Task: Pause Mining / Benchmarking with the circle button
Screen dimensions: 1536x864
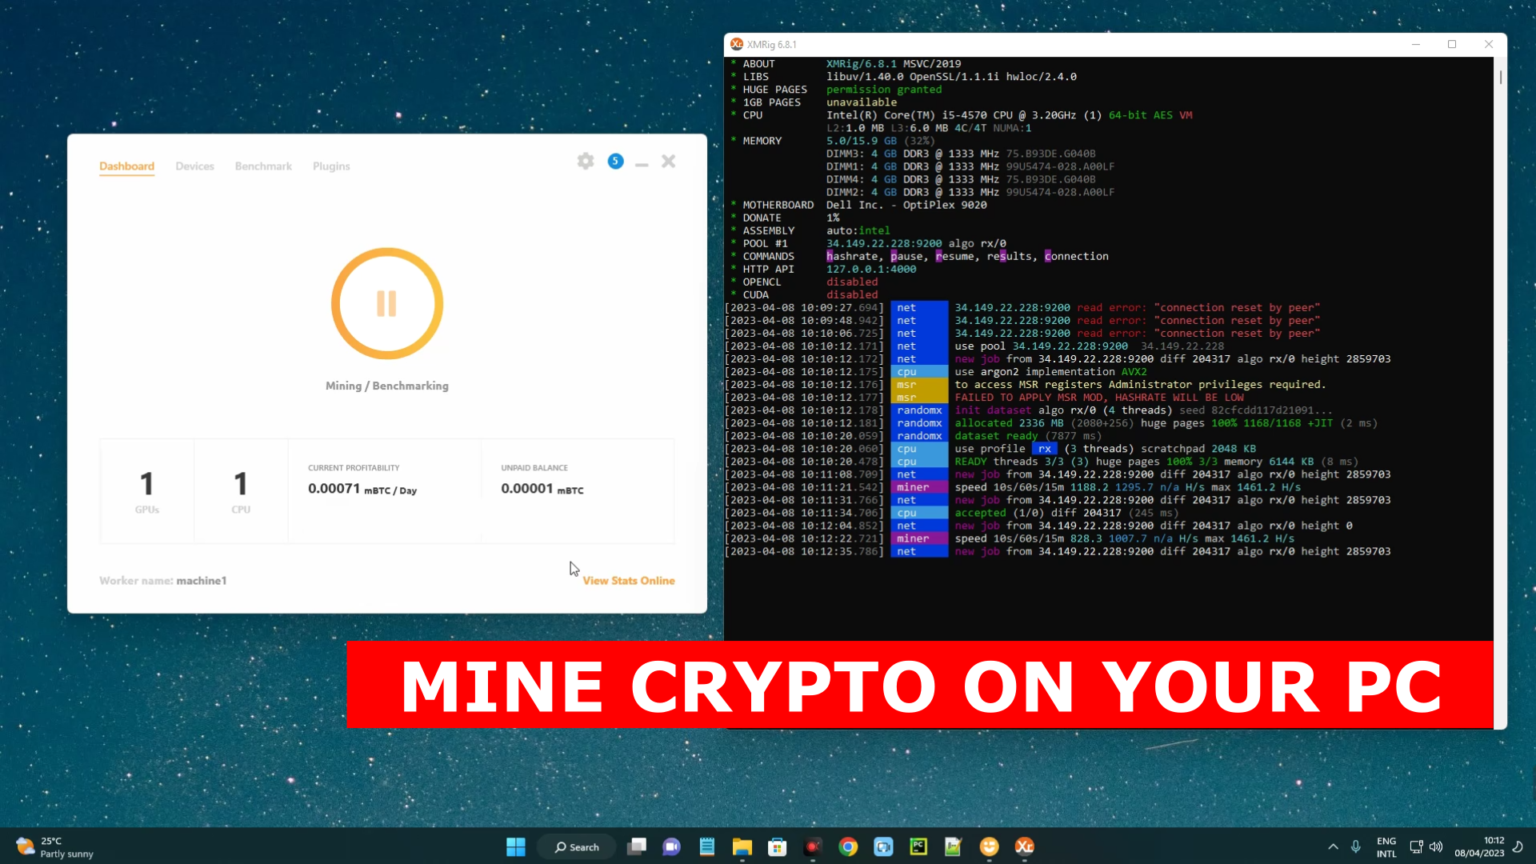Action: 386,303
